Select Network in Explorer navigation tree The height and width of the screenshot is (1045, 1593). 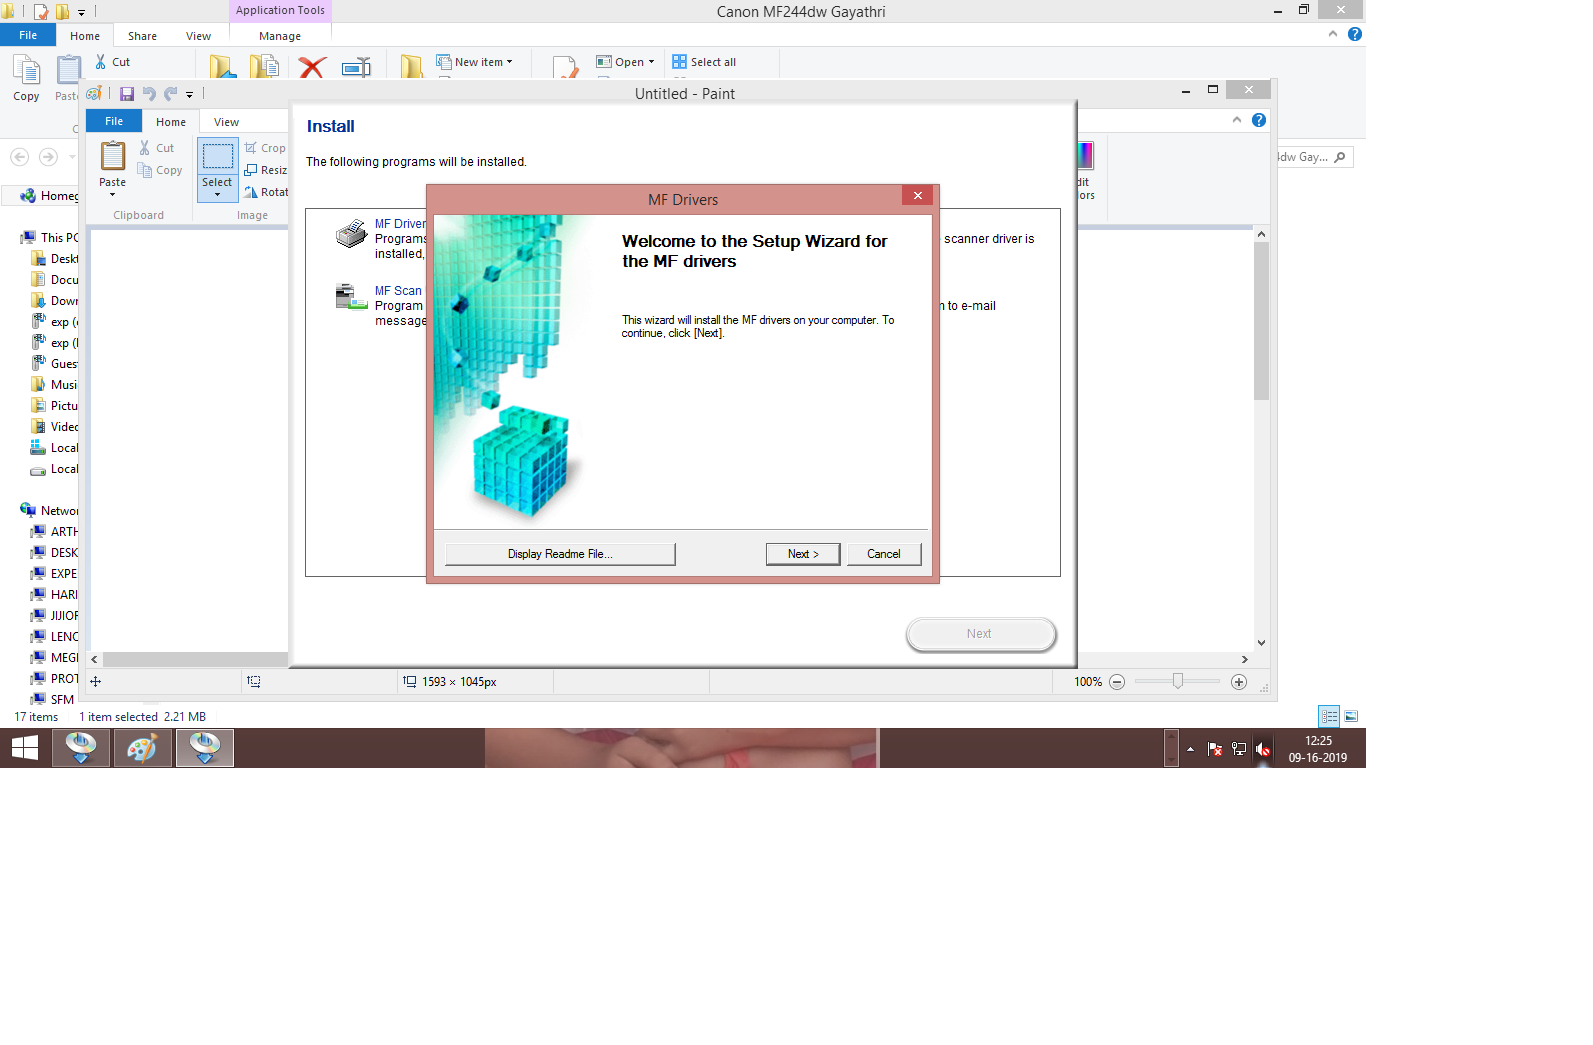point(49,510)
